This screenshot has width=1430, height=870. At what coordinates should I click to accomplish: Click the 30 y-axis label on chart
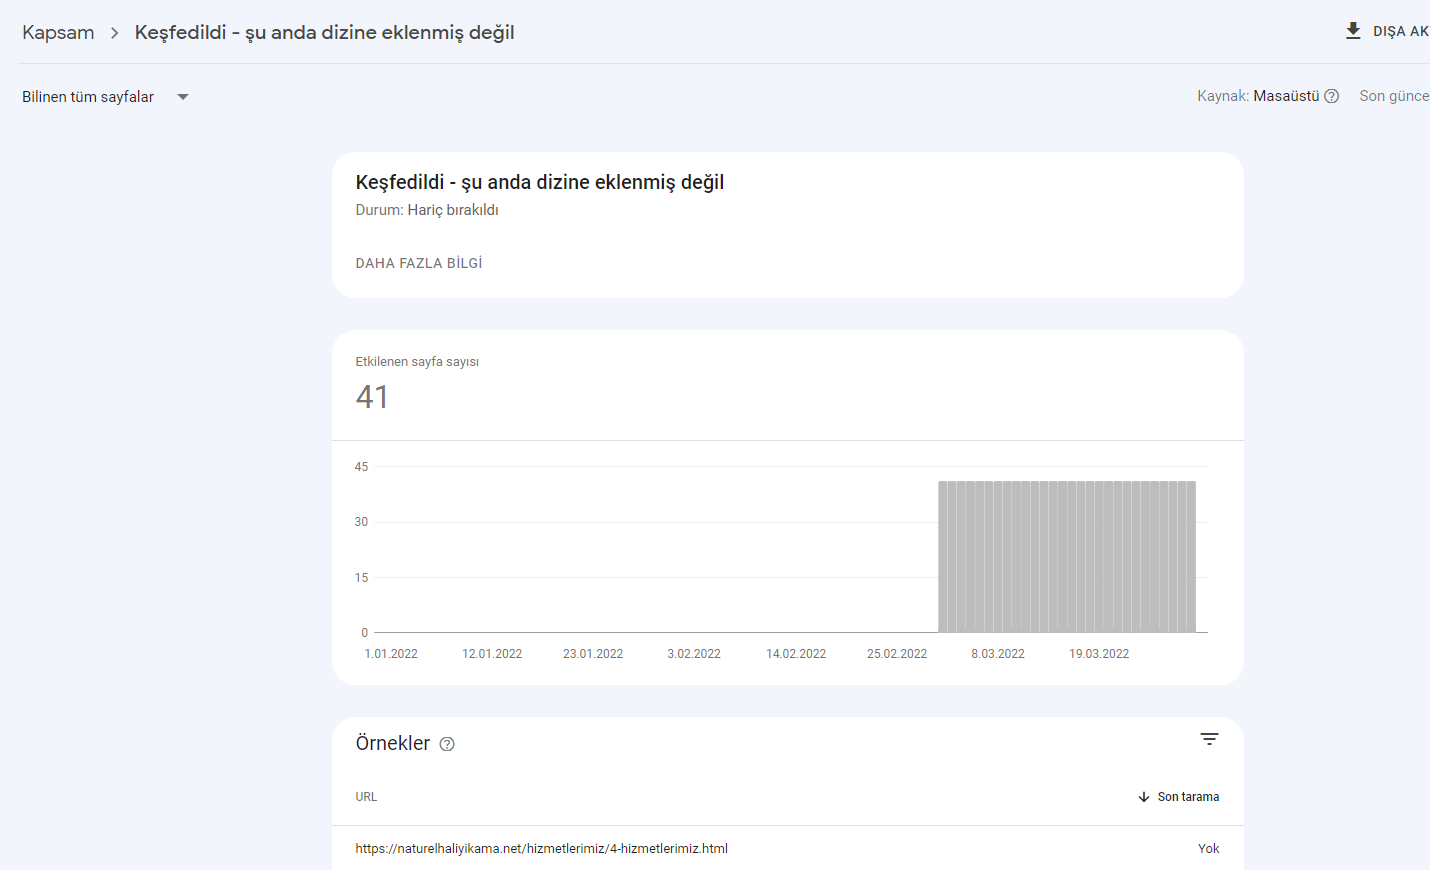(x=361, y=522)
